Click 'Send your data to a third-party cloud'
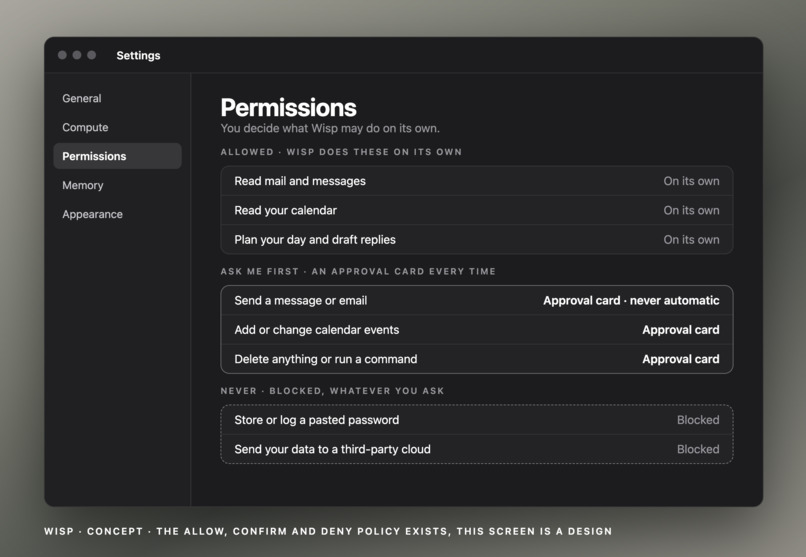 point(333,449)
